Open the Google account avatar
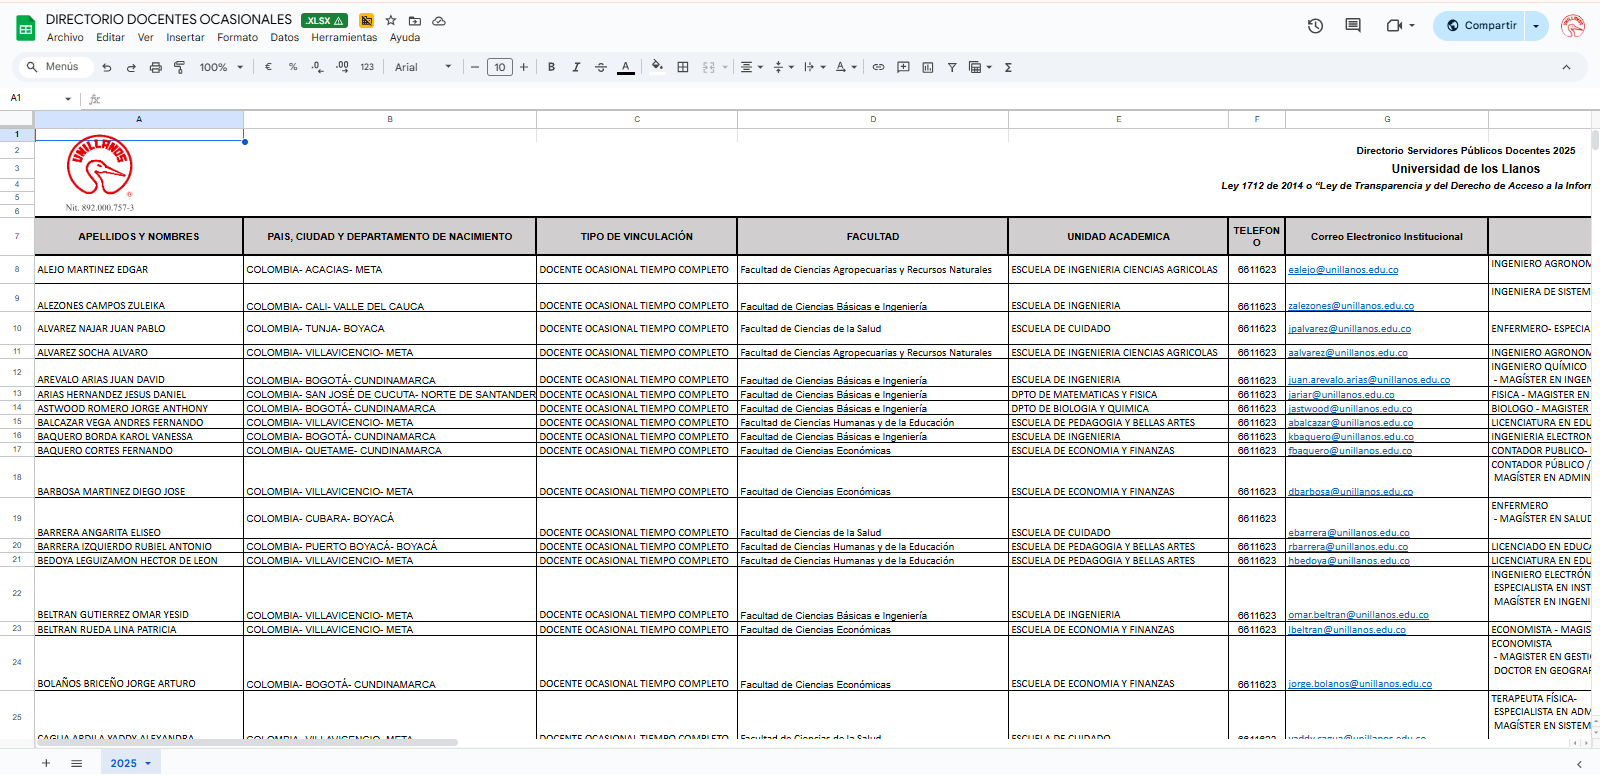The width and height of the screenshot is (1600, 776). click(1573, 26)
